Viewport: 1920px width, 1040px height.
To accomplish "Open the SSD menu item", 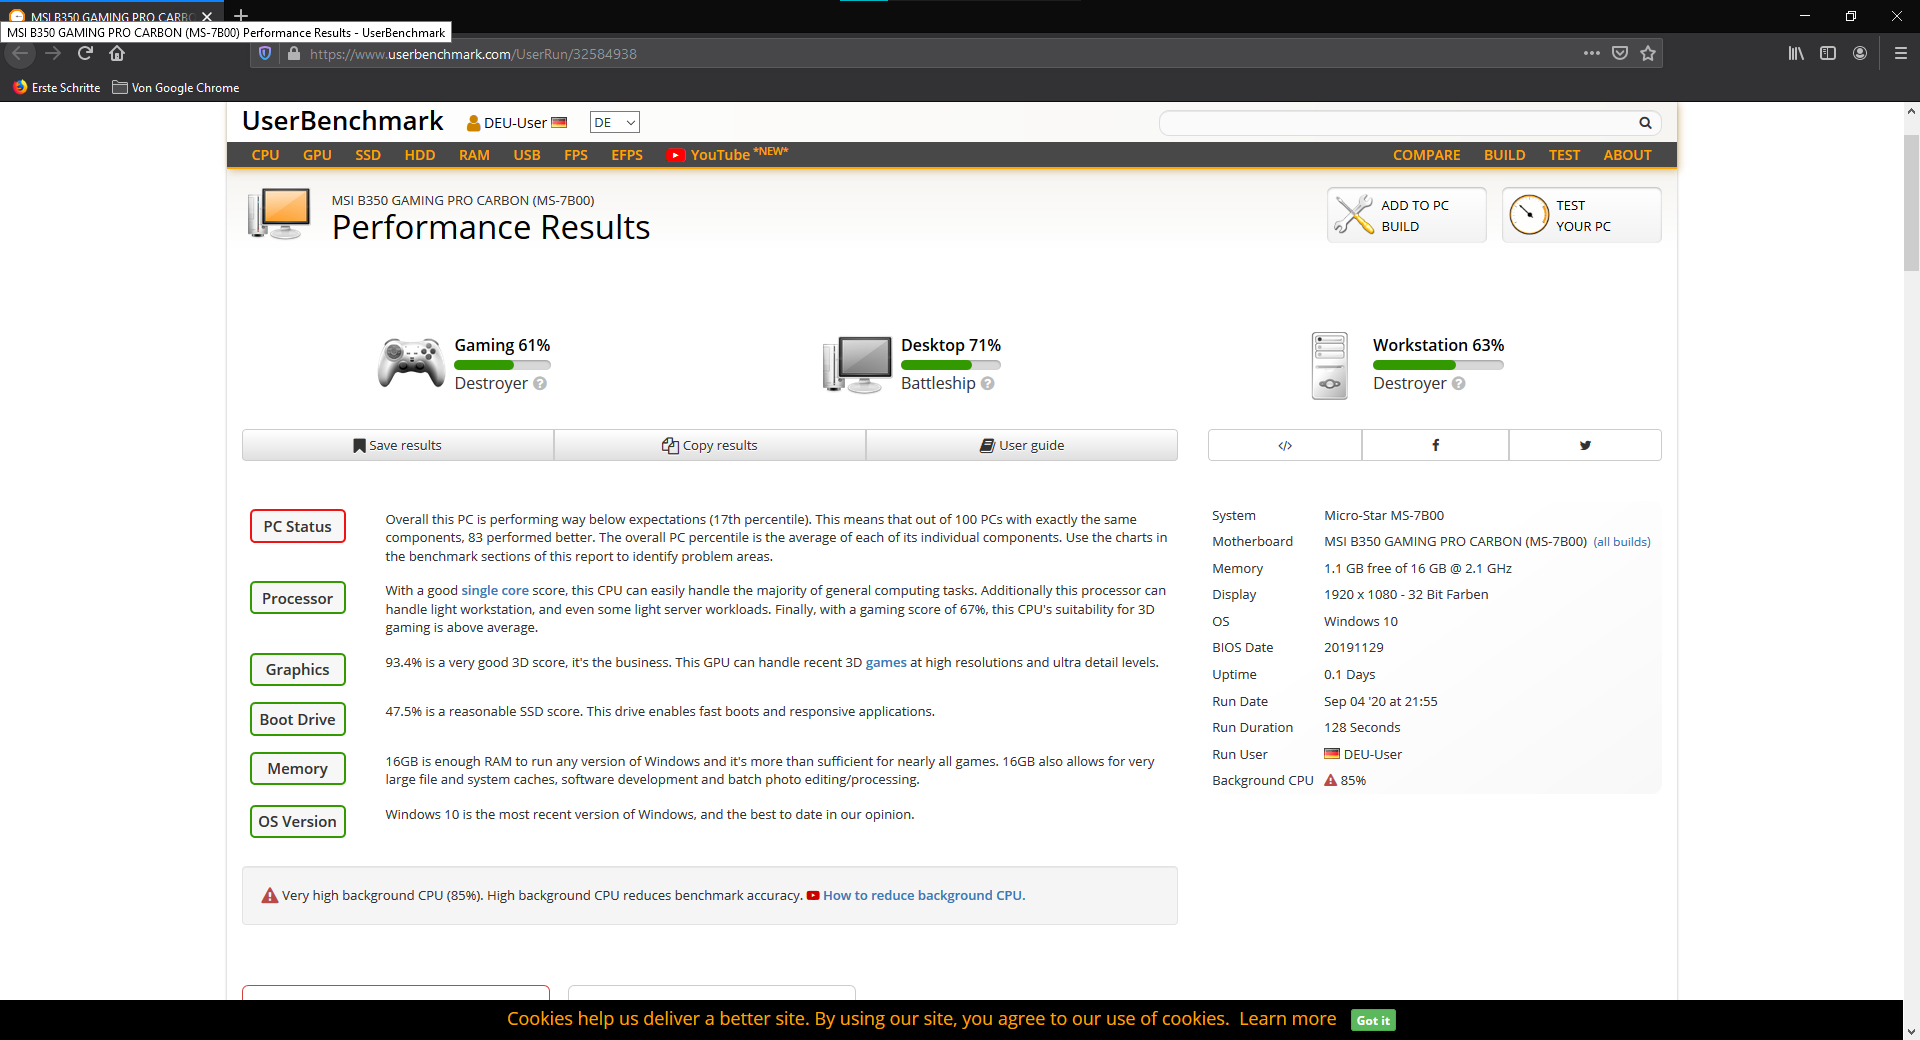I will 368,155.
